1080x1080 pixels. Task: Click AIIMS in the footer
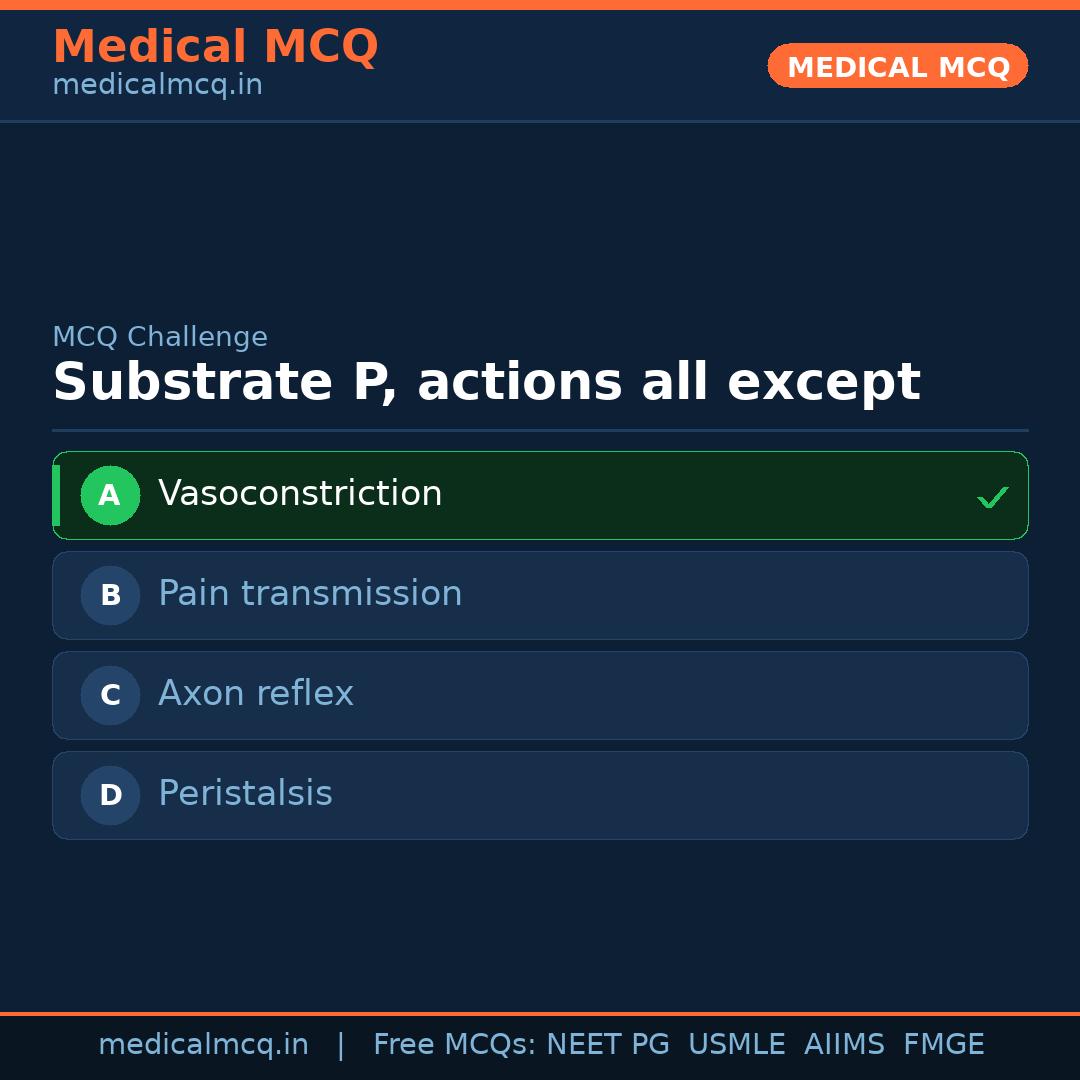tap(844, 1045)
